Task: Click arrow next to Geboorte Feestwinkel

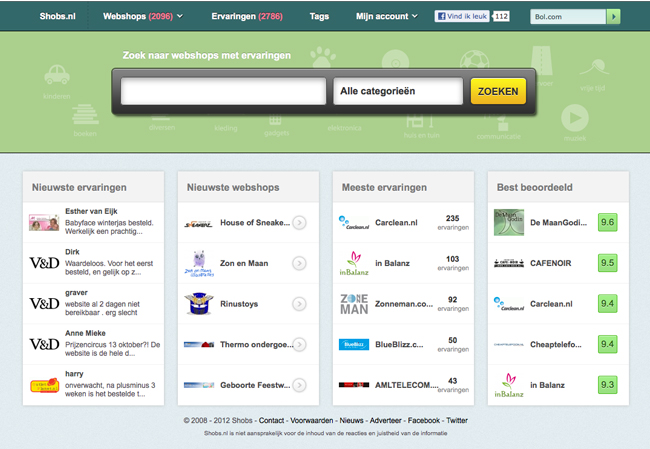Action: [x=299, y=385]
